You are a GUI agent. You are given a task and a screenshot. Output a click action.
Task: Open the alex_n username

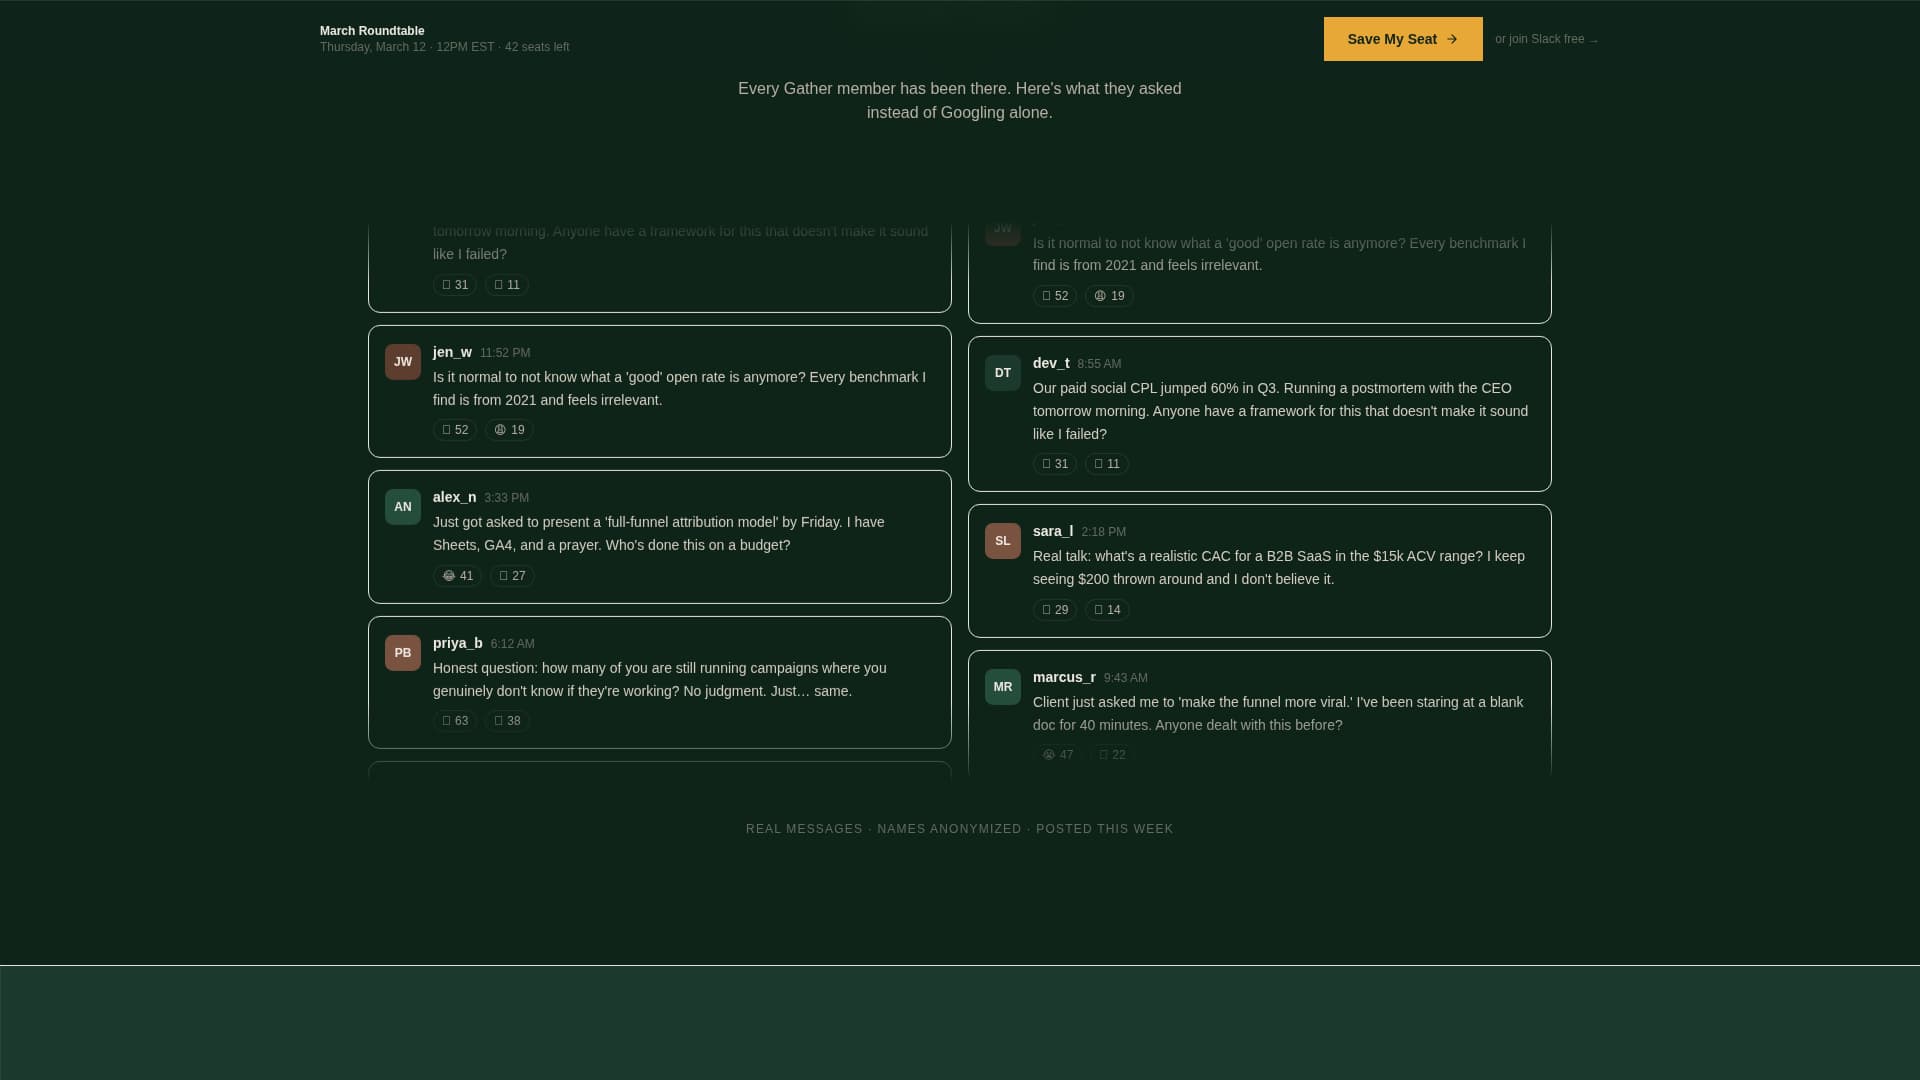[x=454, y=497]
